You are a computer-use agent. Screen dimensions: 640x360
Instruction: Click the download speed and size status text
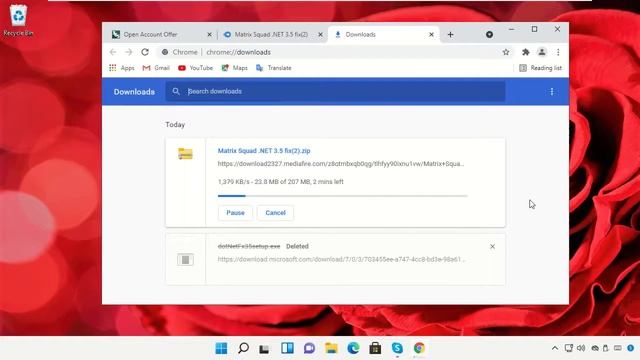pos(280,182)
